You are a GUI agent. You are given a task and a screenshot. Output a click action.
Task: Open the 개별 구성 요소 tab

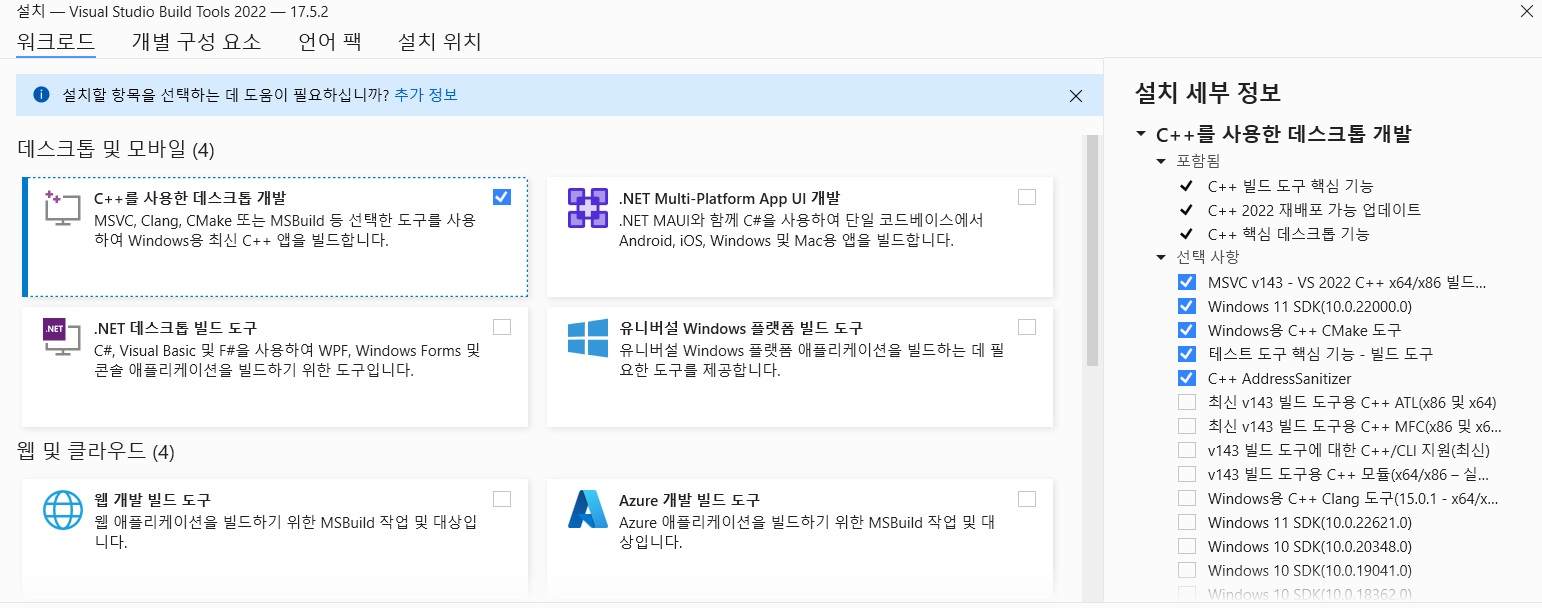coord(196,42)
